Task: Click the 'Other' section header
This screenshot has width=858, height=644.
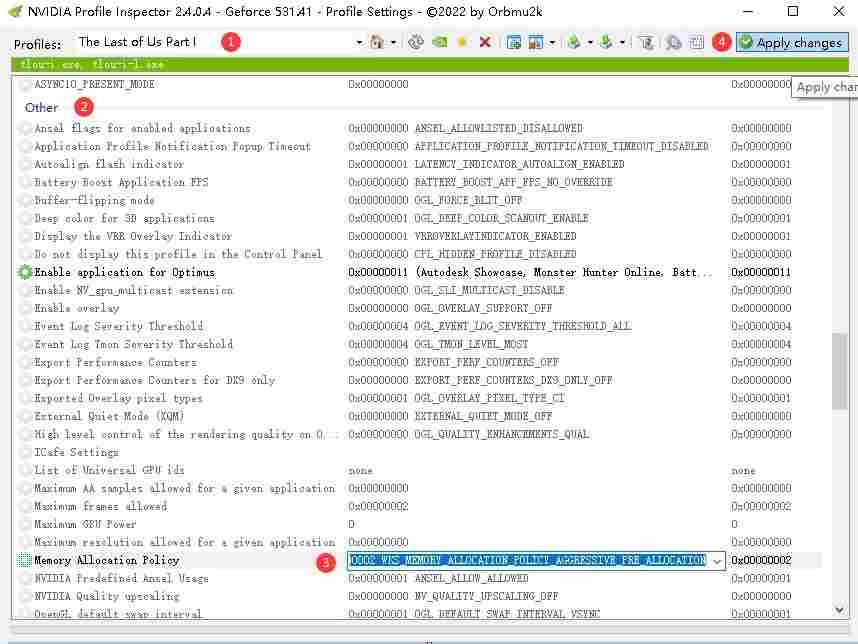Action: [42, 107]
